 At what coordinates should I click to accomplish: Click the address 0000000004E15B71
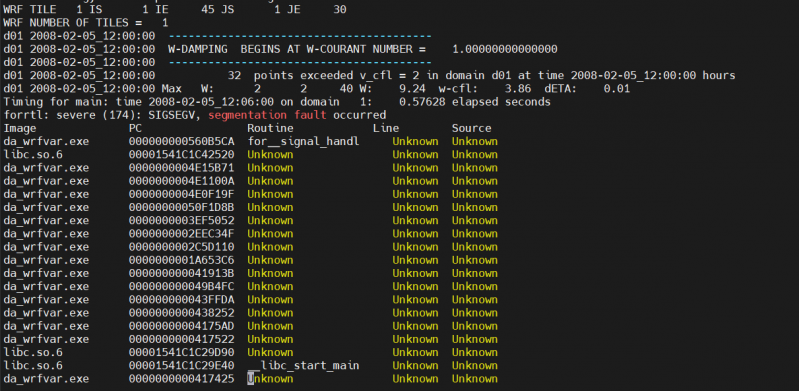pyautogui.click(x=182, y=168)
